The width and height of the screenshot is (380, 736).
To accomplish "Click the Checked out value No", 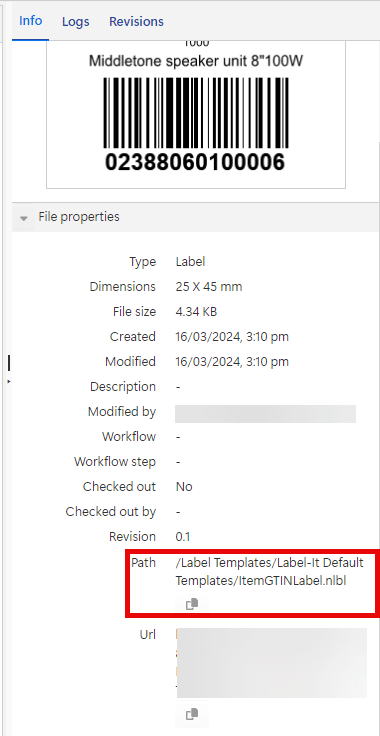I will (184, 486).
